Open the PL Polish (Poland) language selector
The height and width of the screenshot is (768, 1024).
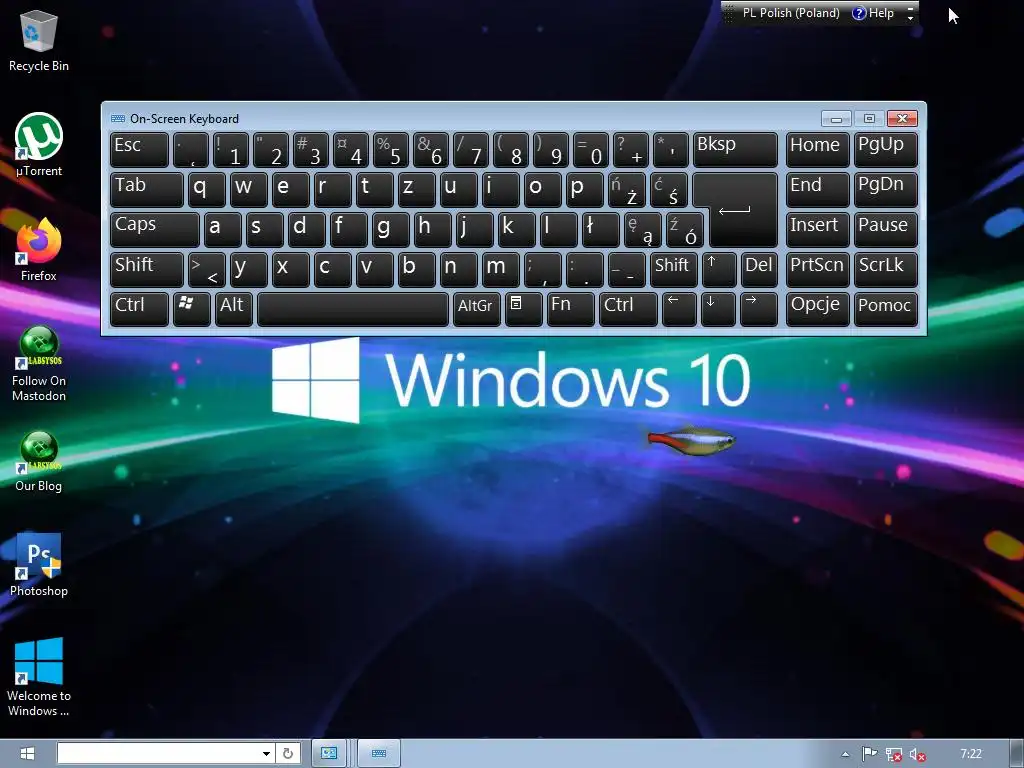tap(791, 13)
